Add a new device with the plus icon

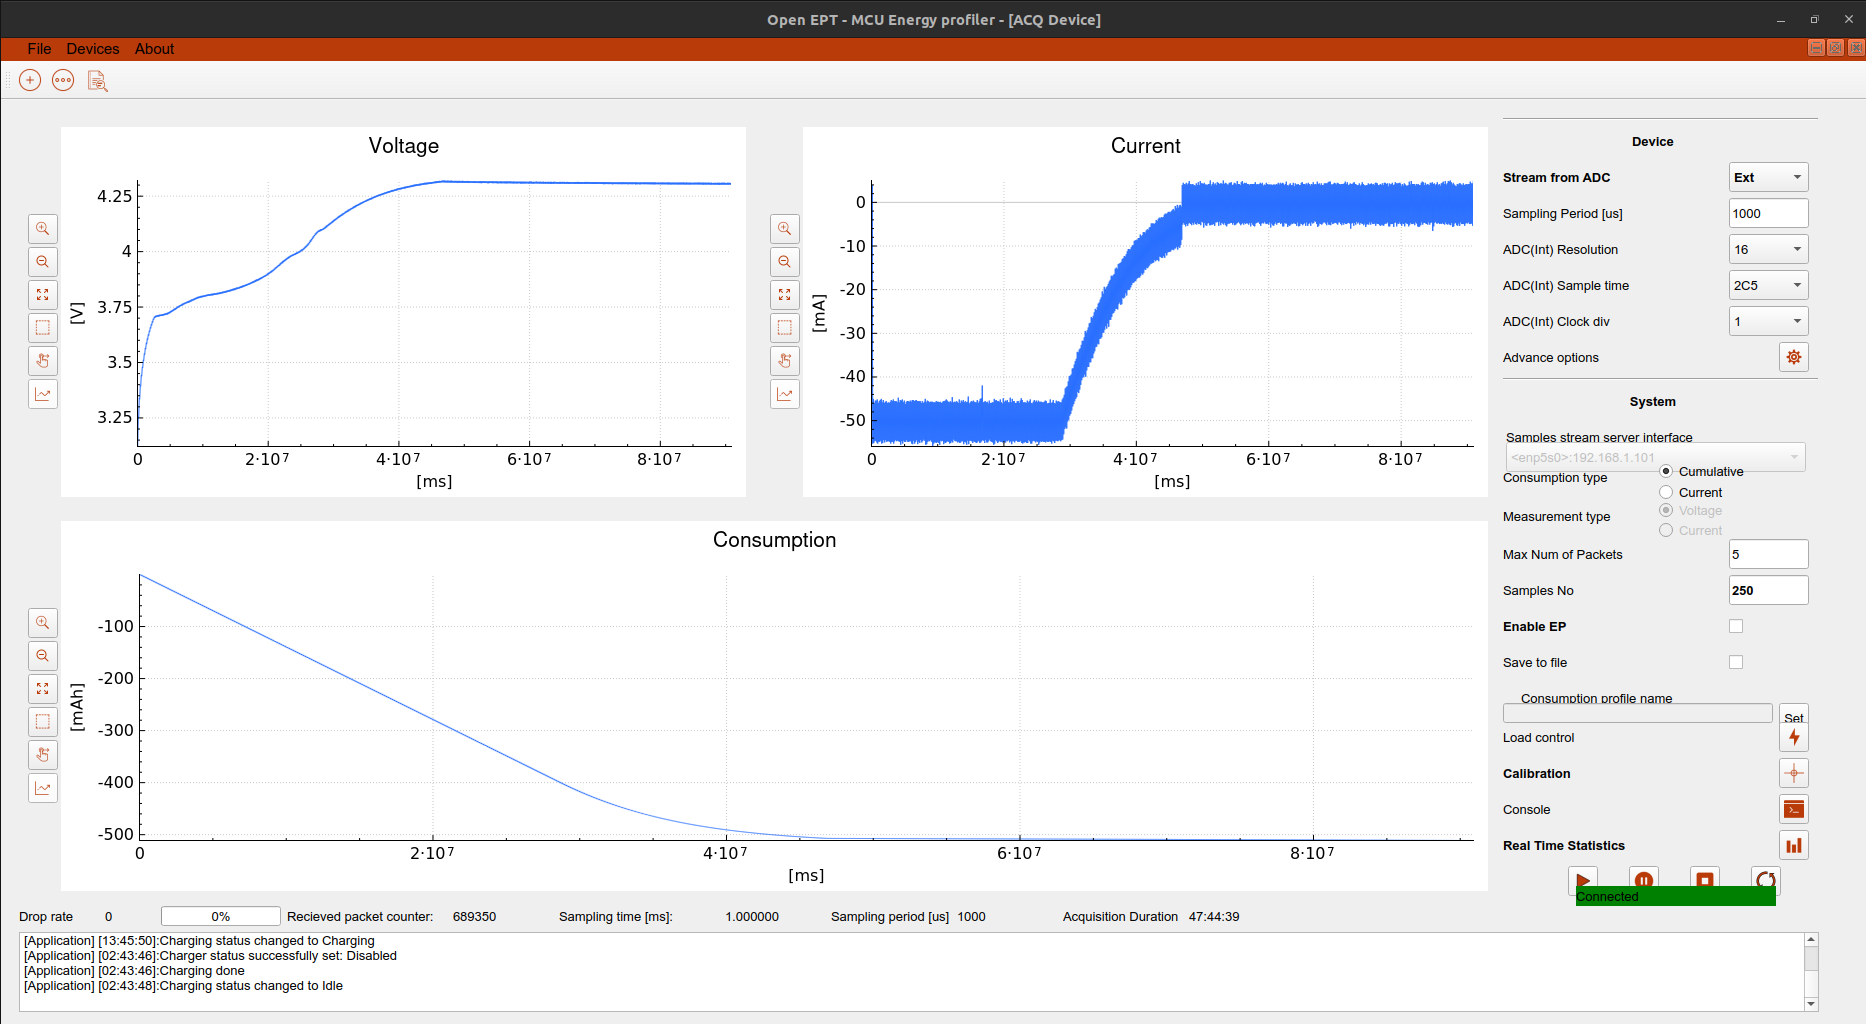click(29, 80)
